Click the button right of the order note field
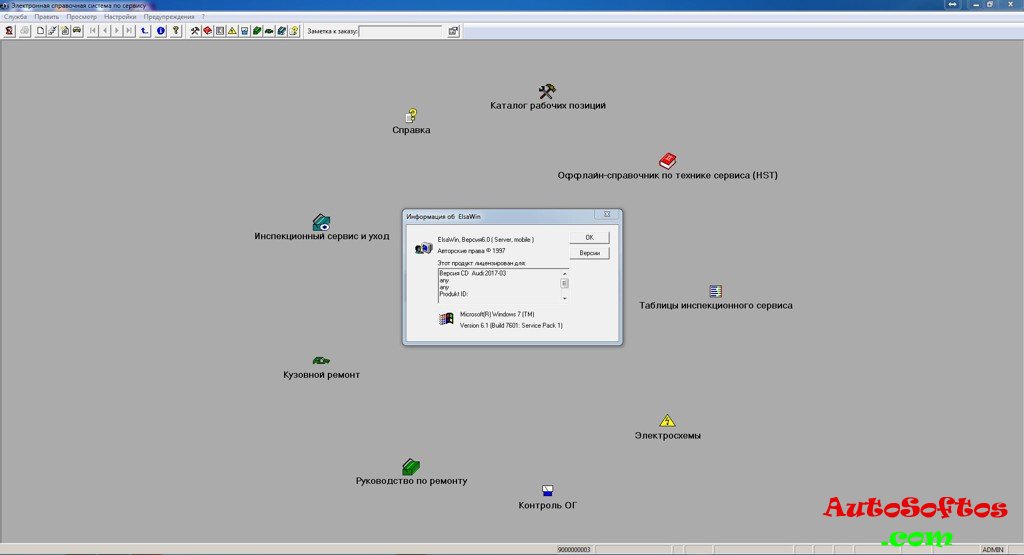Screen dimensions: 1024x555 pos(453,31)
